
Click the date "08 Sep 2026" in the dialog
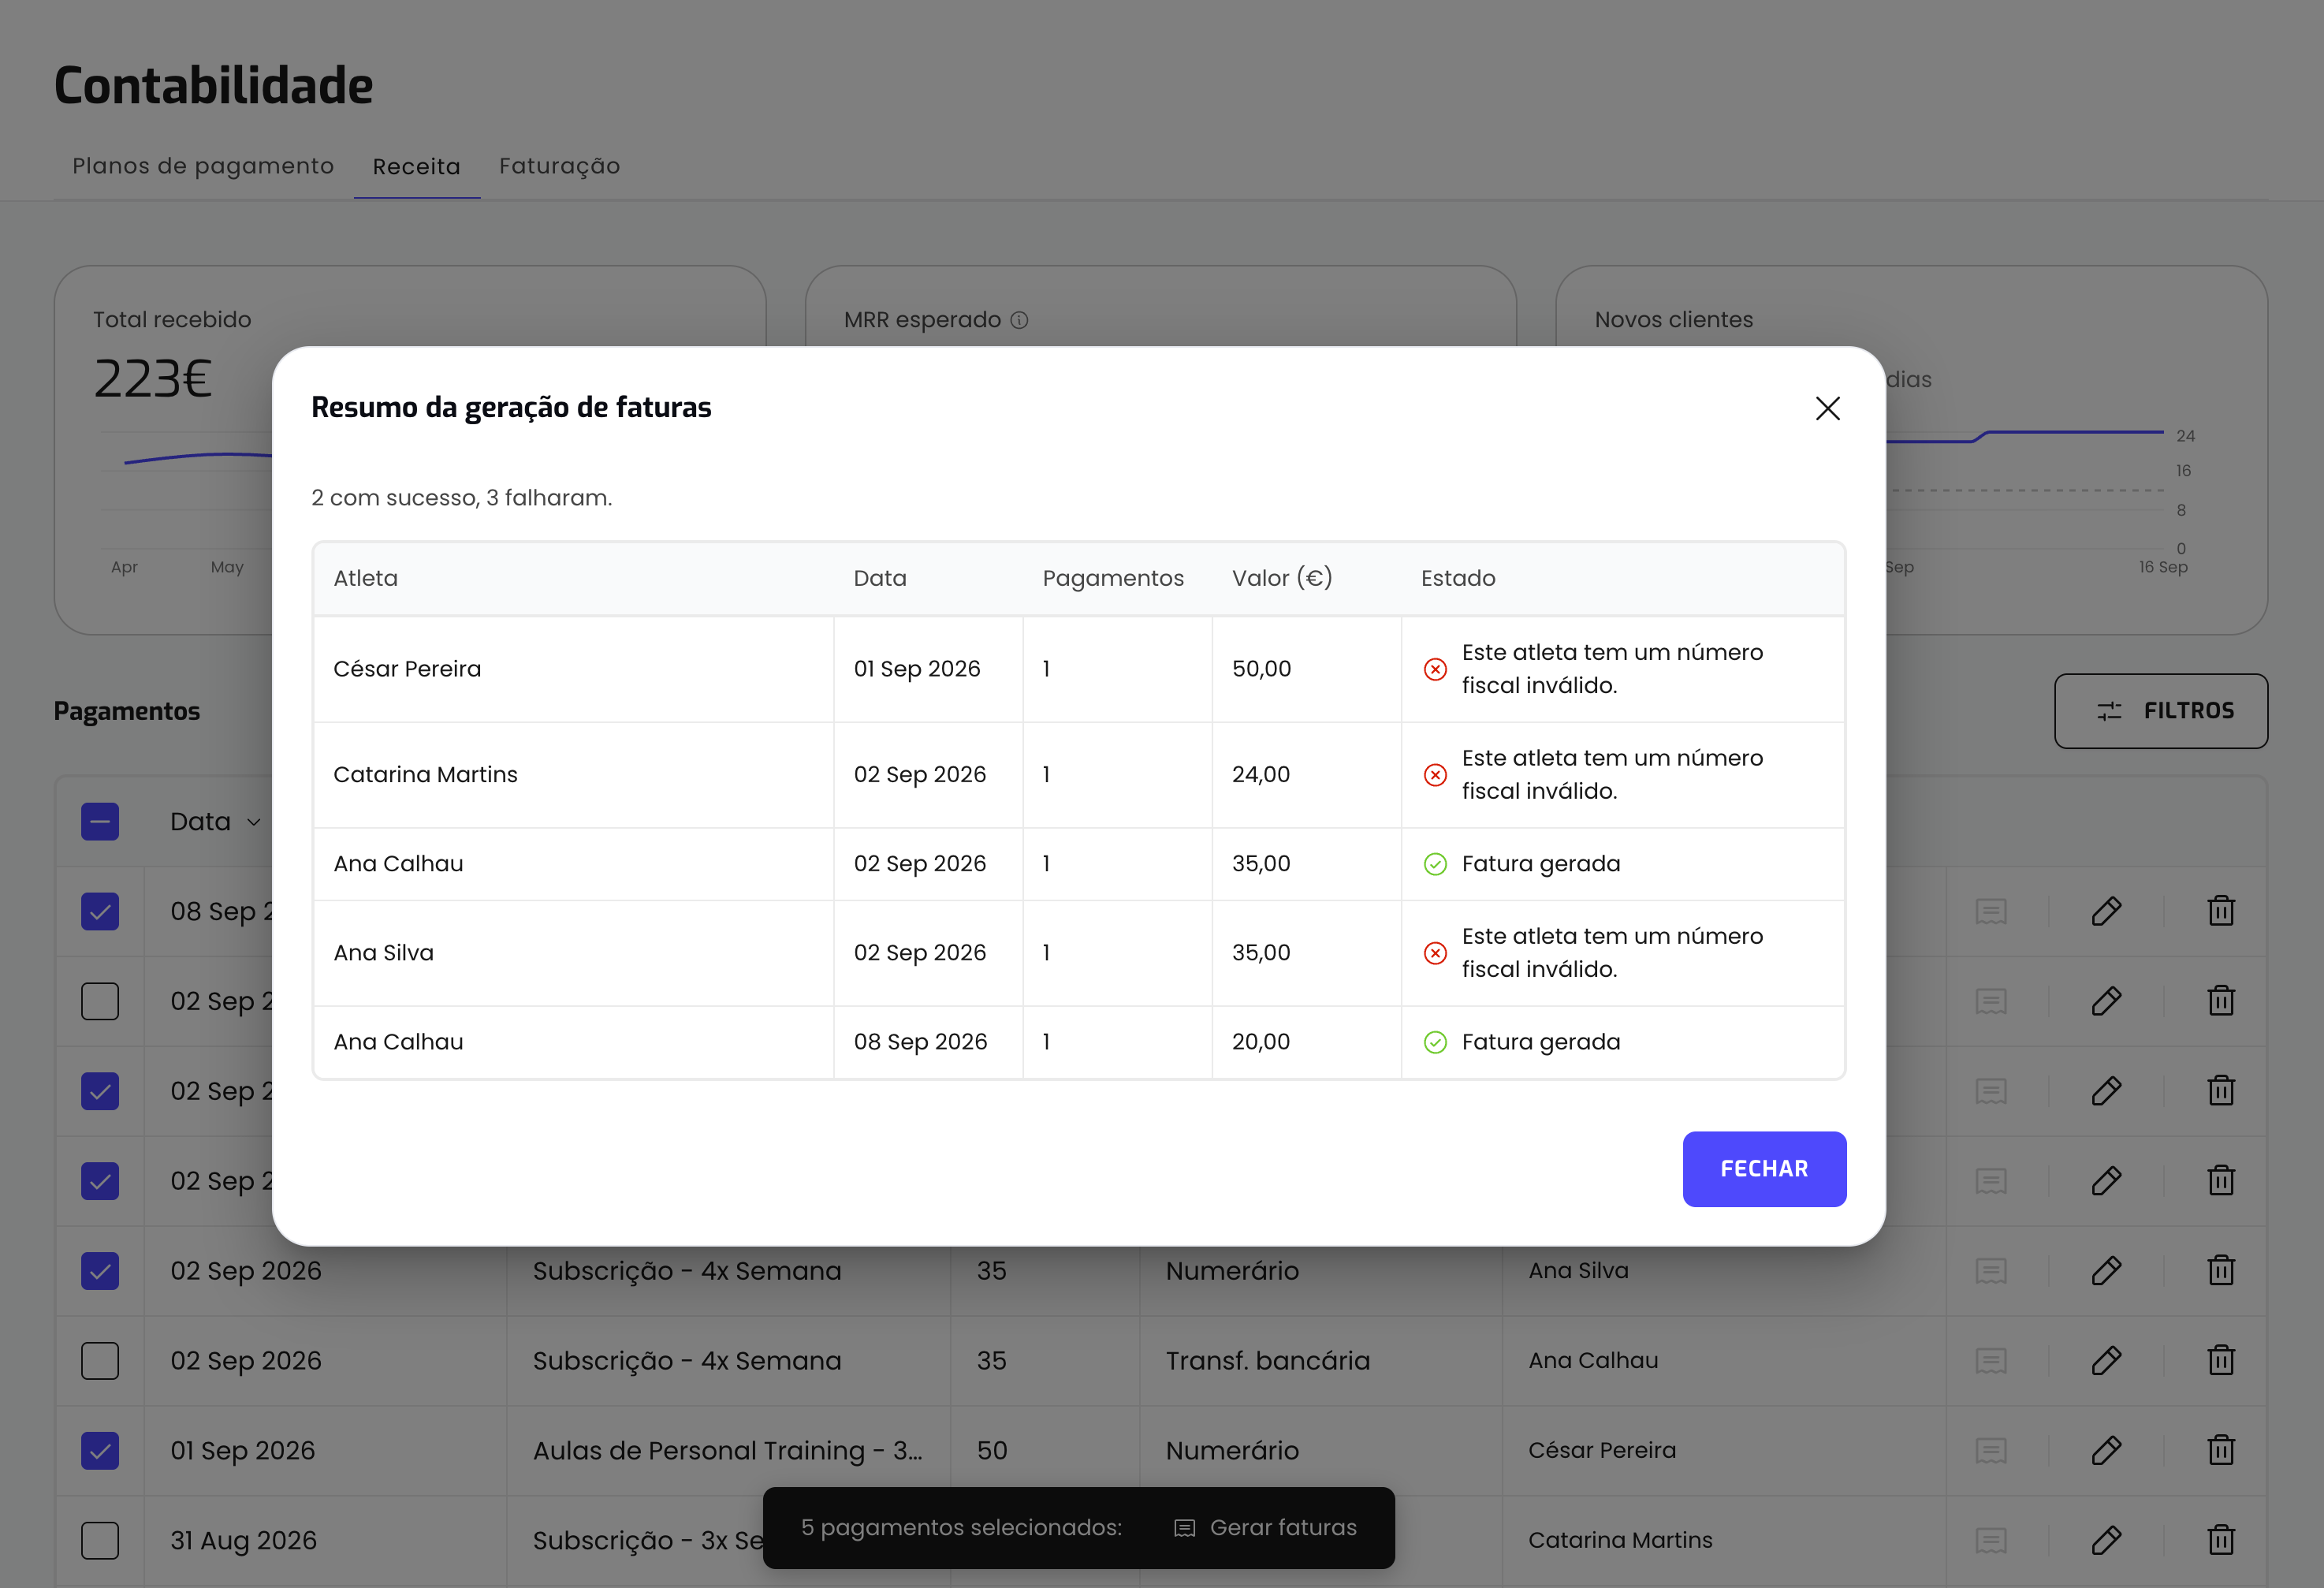[x=920, y=1042]
